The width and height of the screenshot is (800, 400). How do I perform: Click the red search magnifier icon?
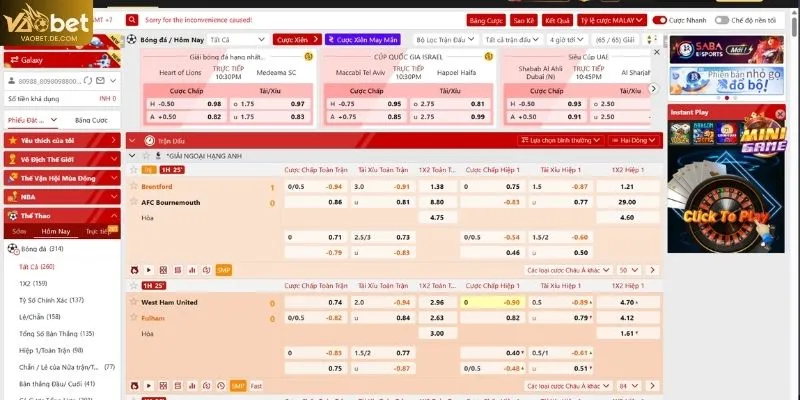pos(132,20)
